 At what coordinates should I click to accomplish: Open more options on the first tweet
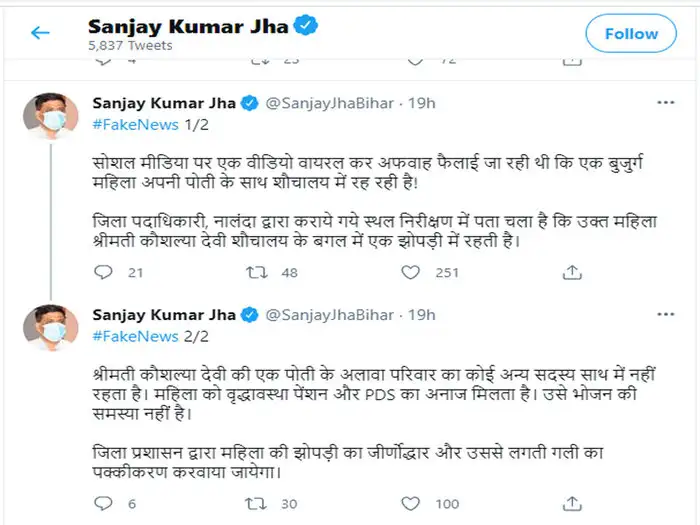[x=665, y=103]
